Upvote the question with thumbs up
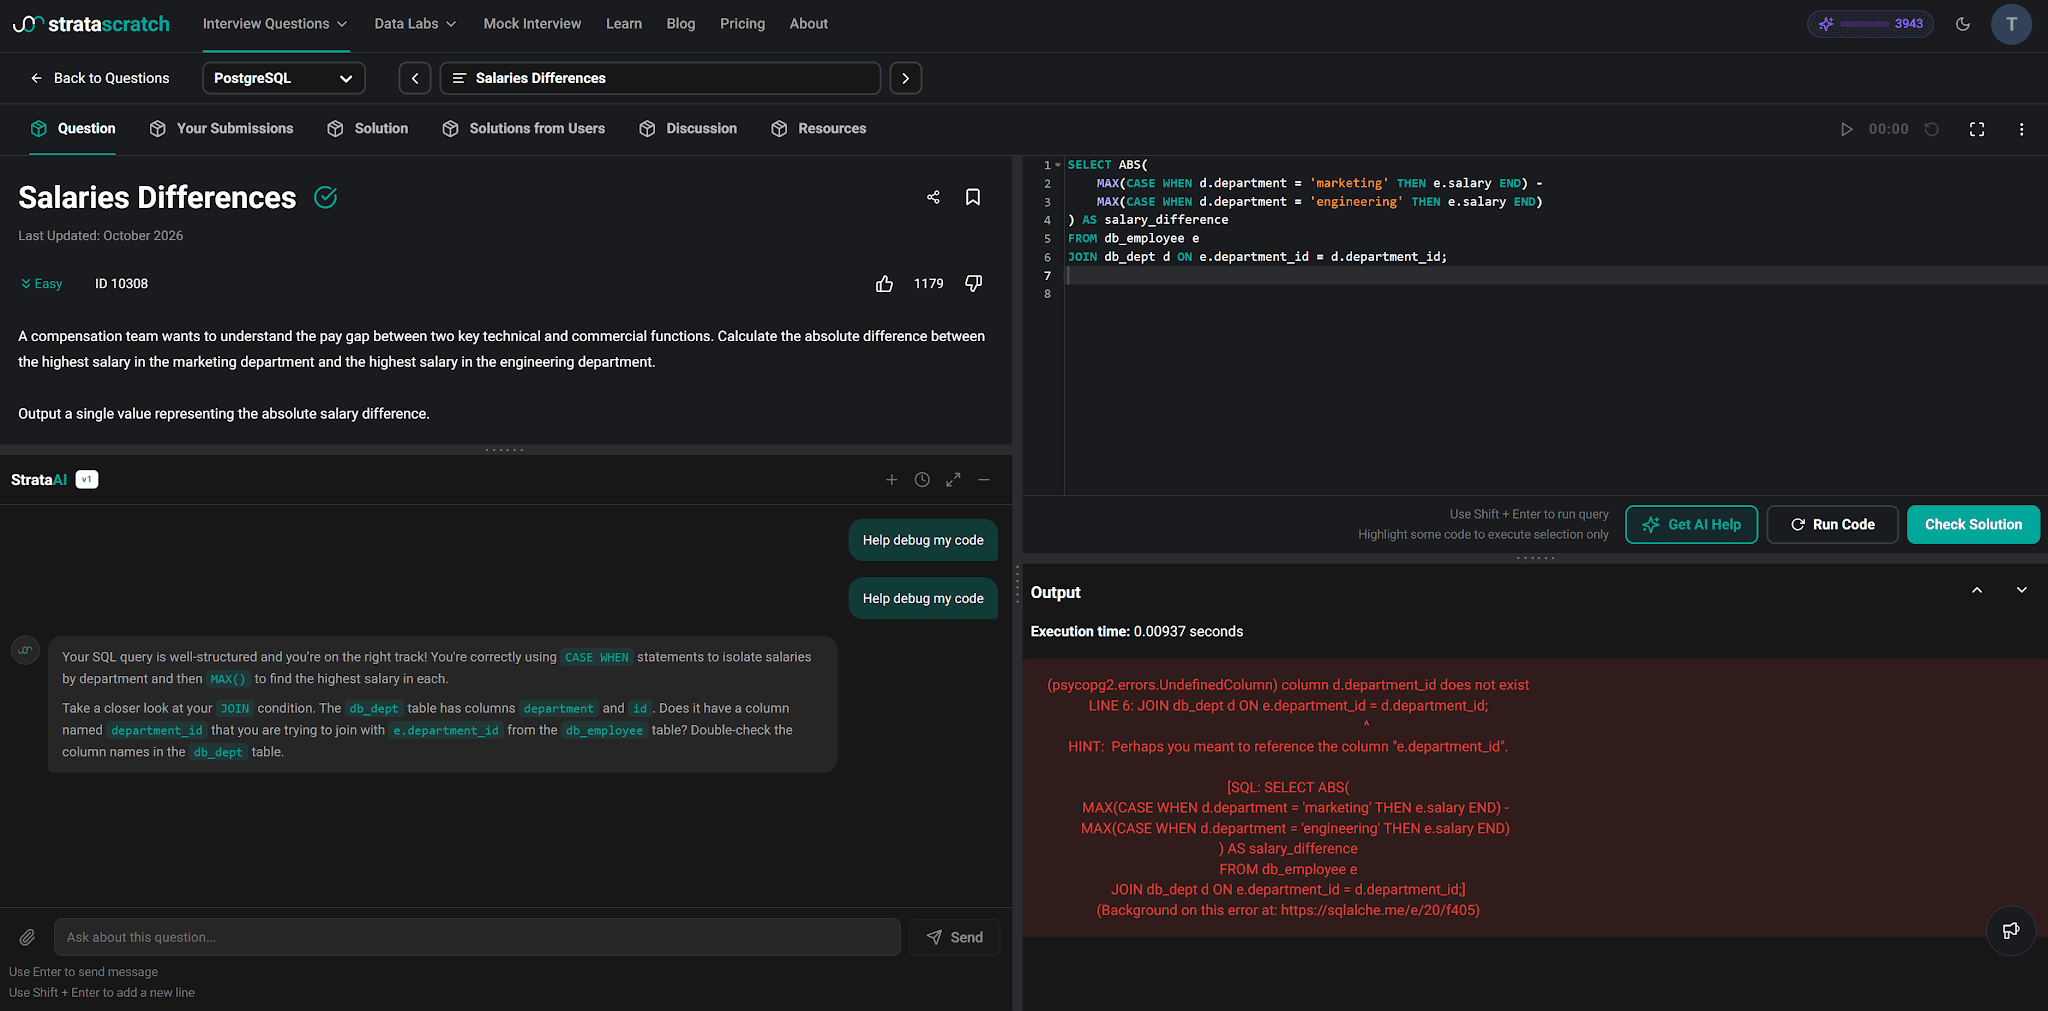 [x=884, y=284]
